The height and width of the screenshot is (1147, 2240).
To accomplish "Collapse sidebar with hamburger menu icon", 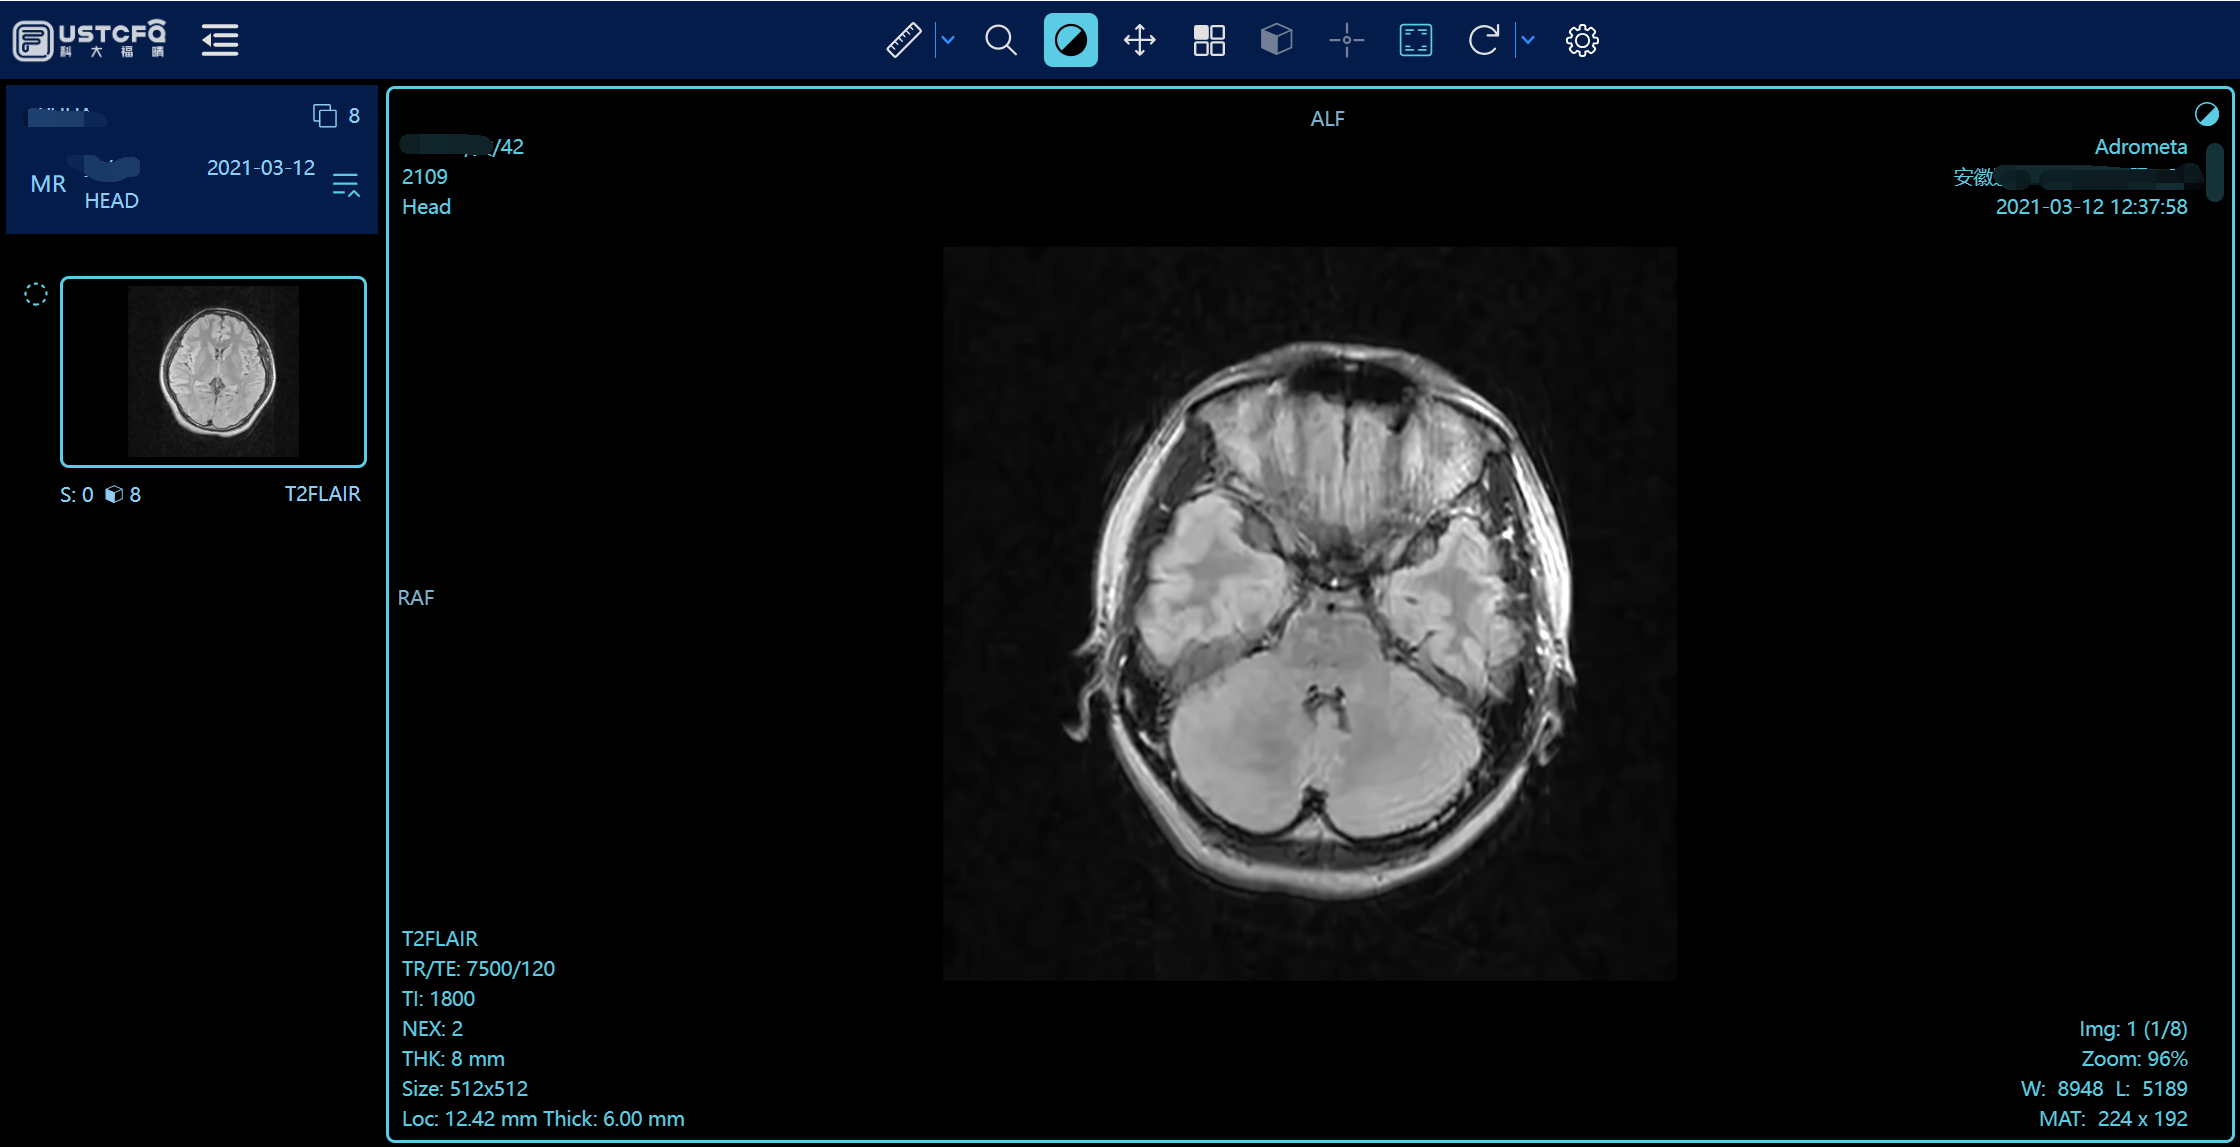I will click(x=220, y=40).
